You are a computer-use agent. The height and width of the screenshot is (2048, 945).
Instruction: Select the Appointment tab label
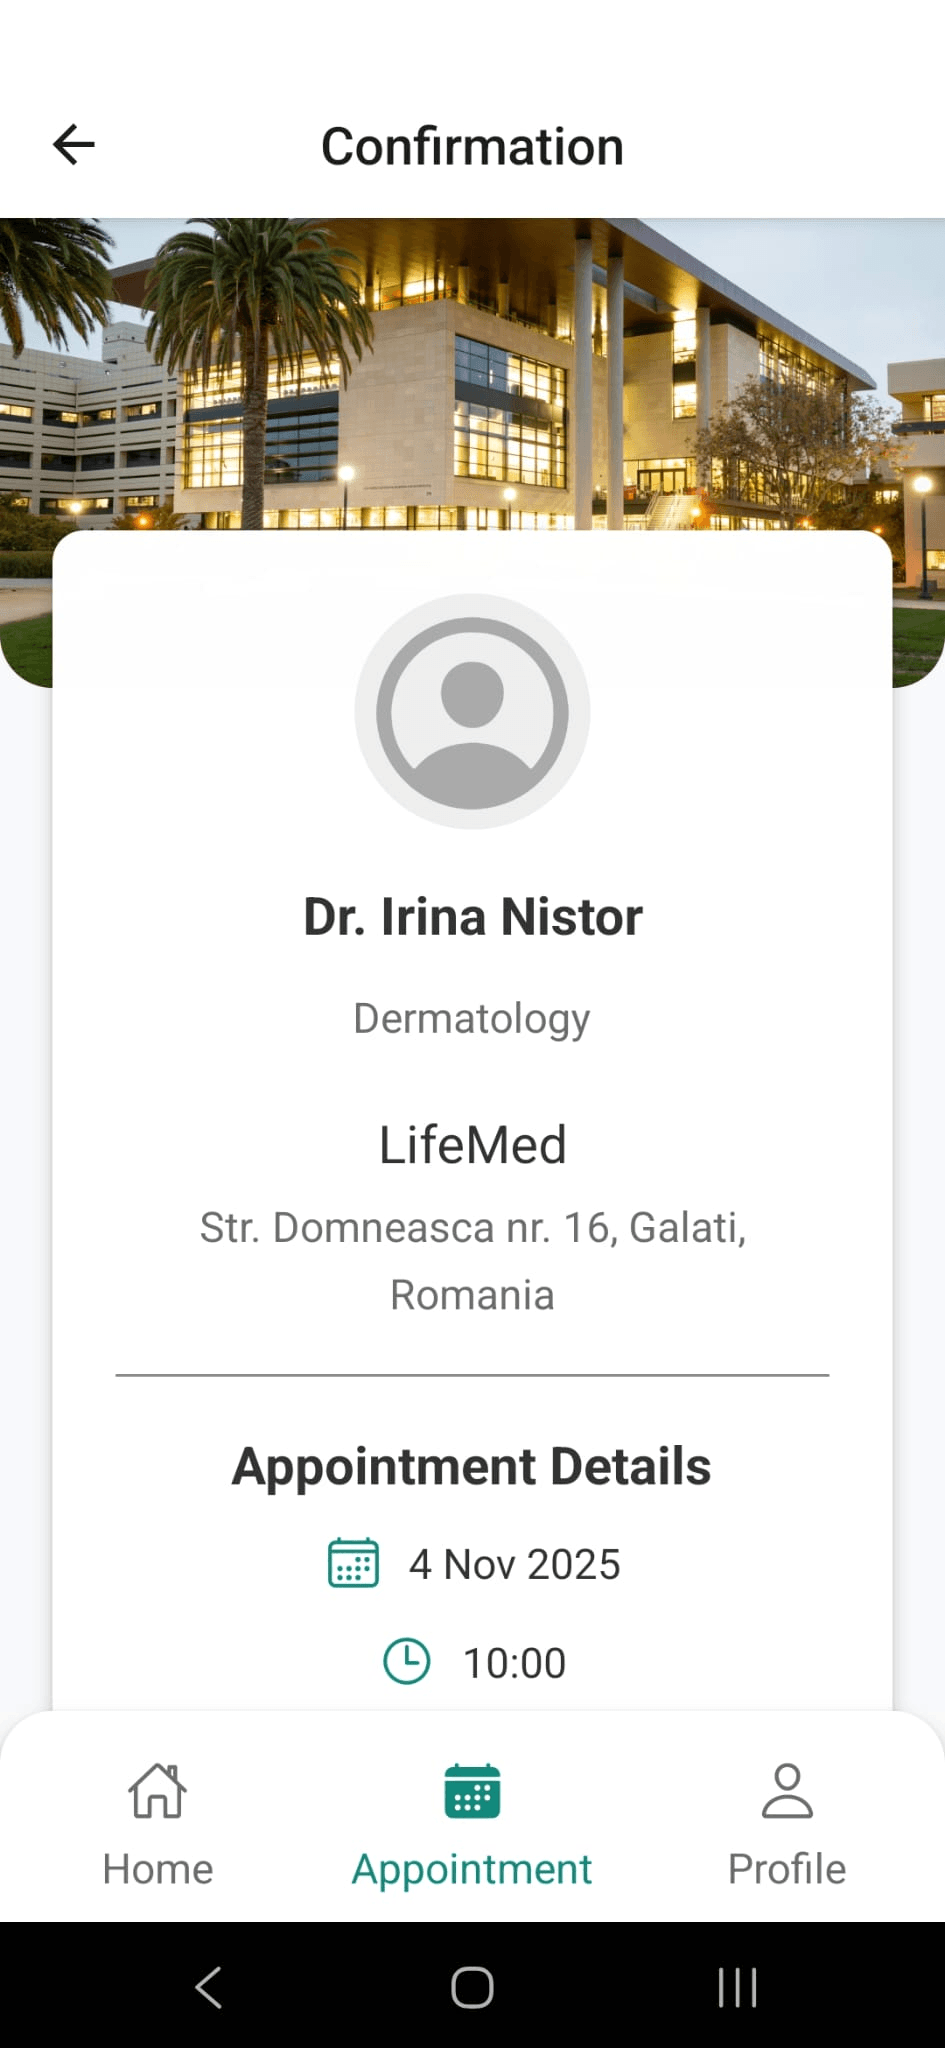click(x=472, y=1869)
